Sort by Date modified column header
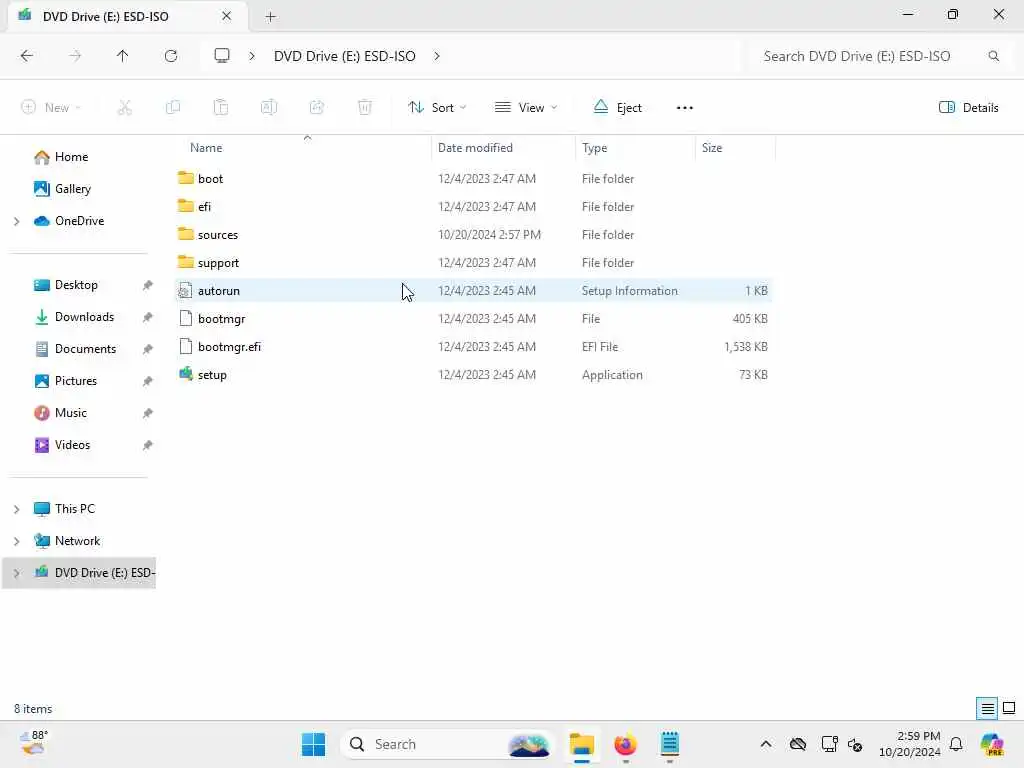Viewport: 1024px width, 768px height. 475,148
